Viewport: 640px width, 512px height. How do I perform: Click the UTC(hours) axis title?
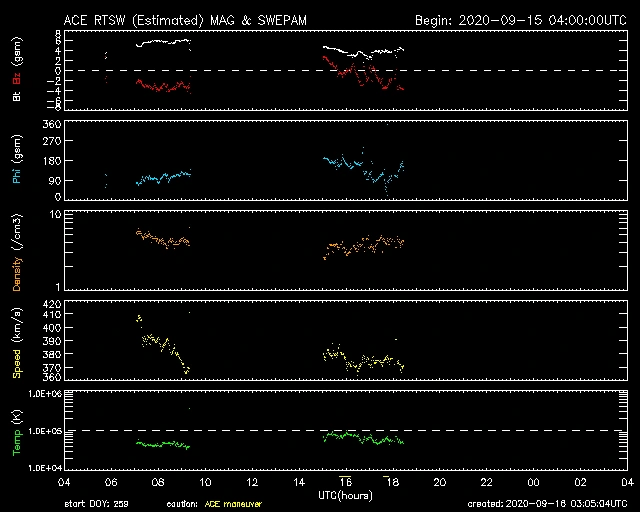coord(345,496)
